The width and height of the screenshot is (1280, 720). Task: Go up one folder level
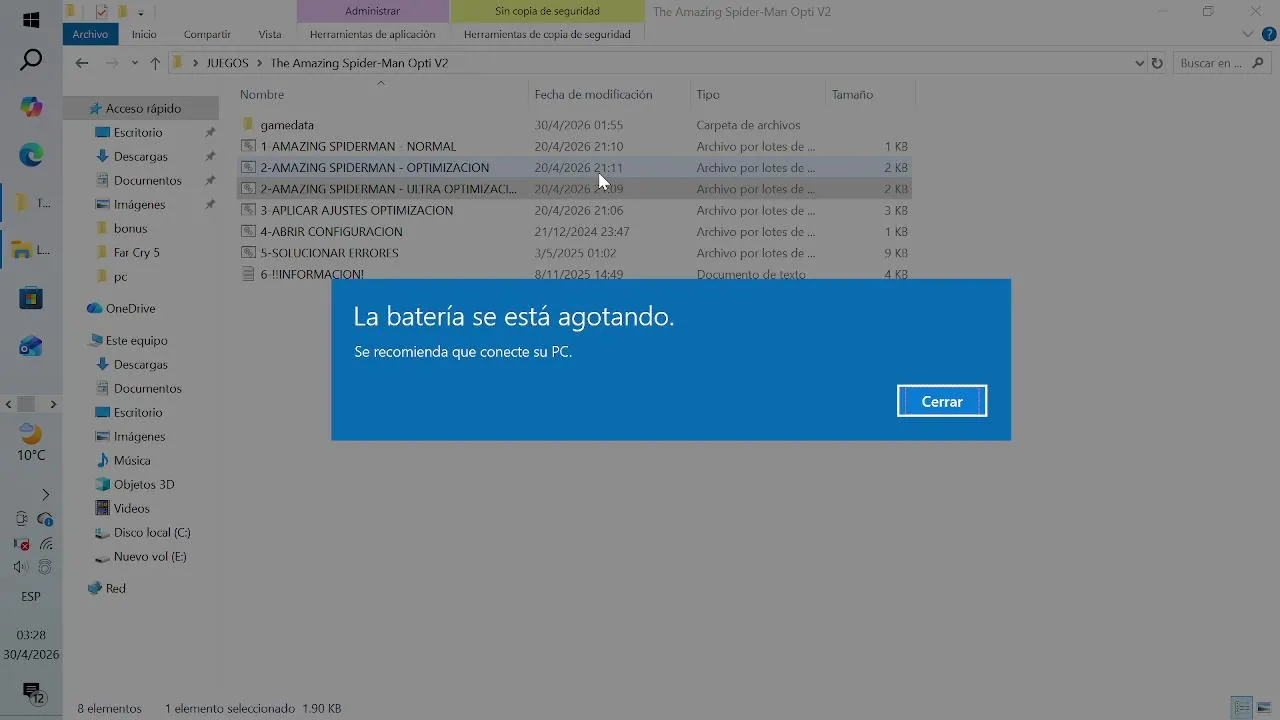pos(155,63)
